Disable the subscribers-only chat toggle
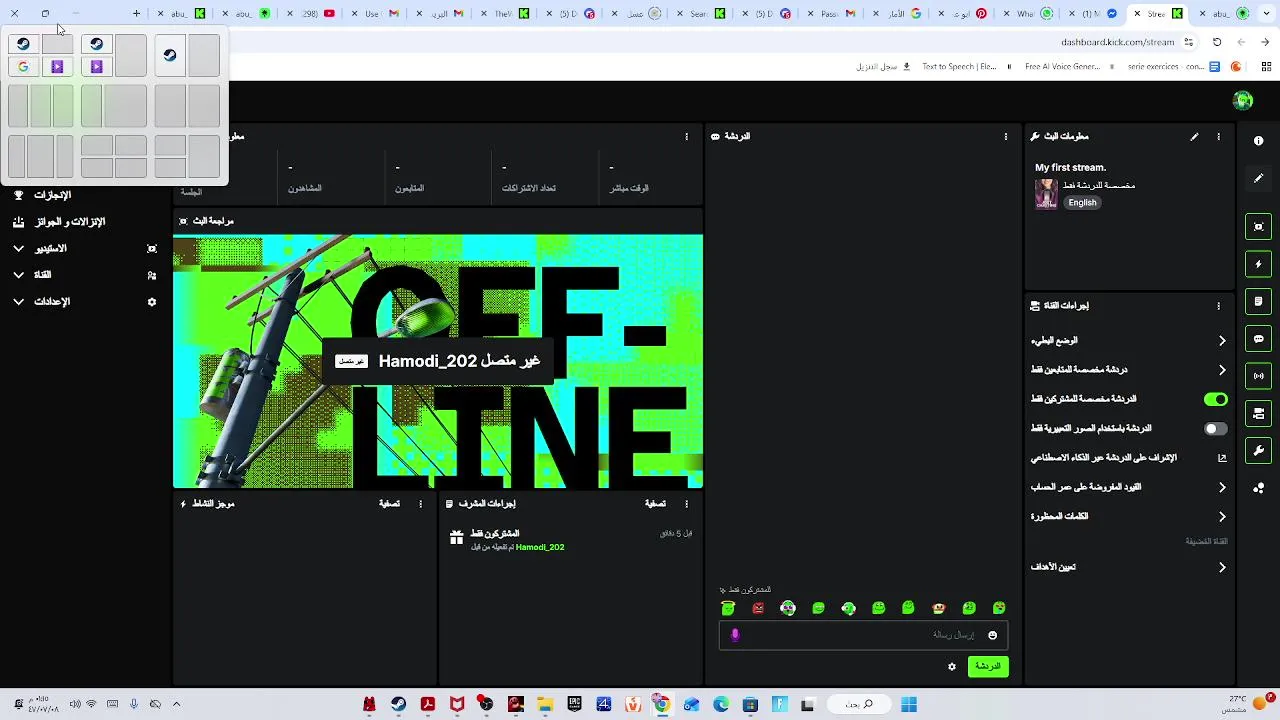 pyautogui.click(x=1215, y=400)
